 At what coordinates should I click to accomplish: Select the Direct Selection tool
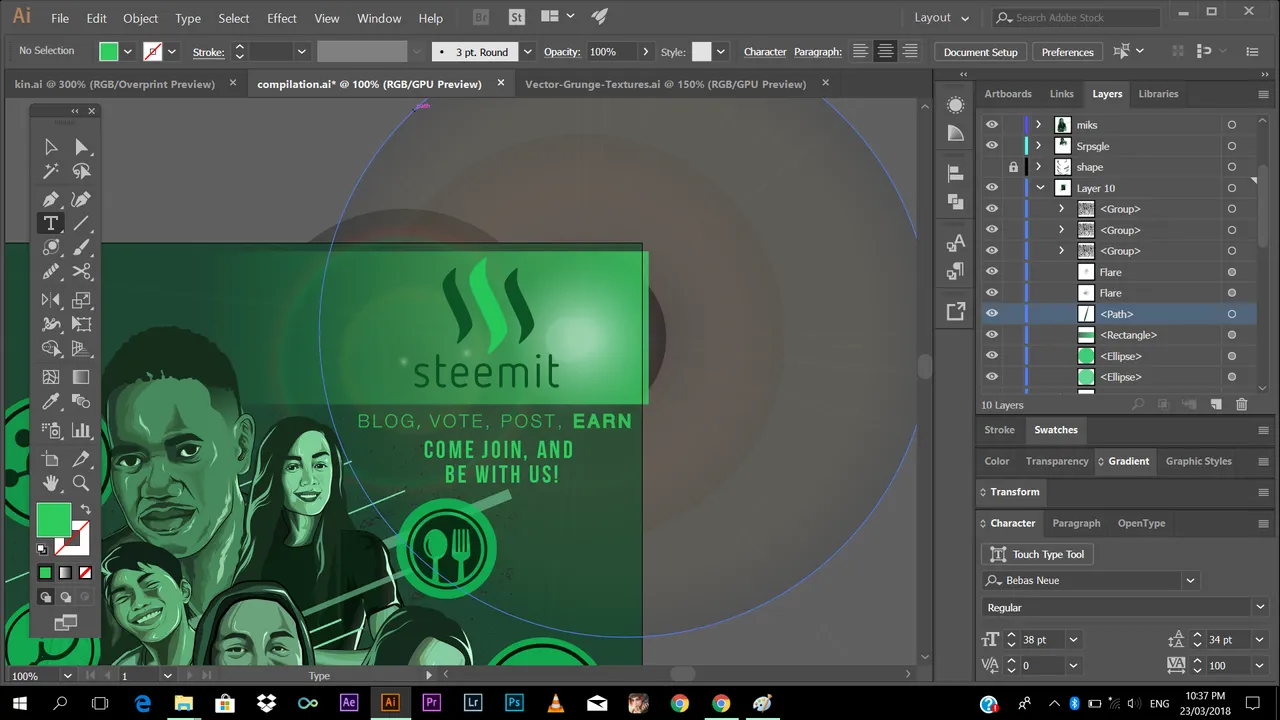[x=81, y=147]
